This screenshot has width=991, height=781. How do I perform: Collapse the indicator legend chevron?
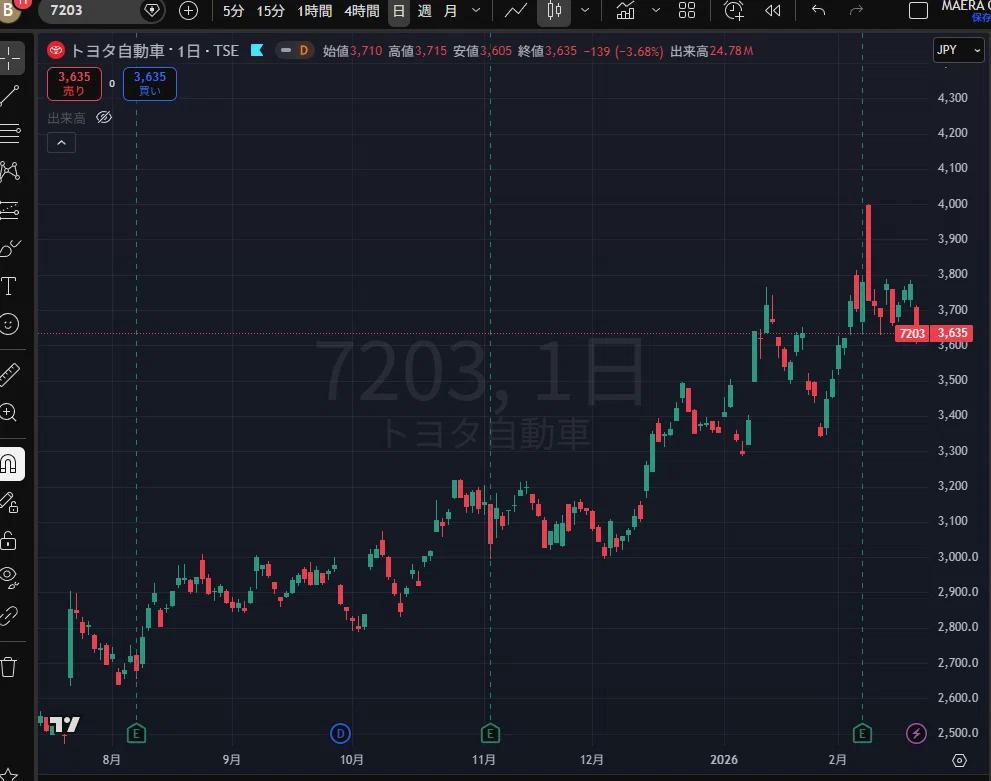(61, 143)
